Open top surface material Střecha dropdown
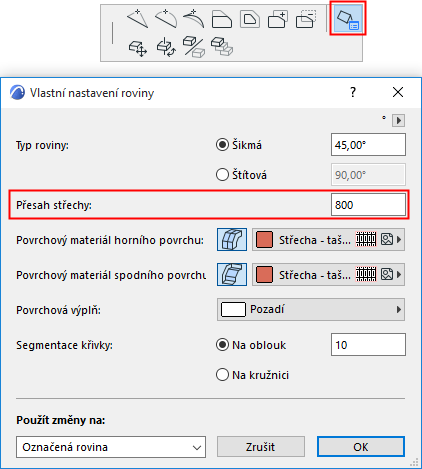 click(x=328, y=239)
